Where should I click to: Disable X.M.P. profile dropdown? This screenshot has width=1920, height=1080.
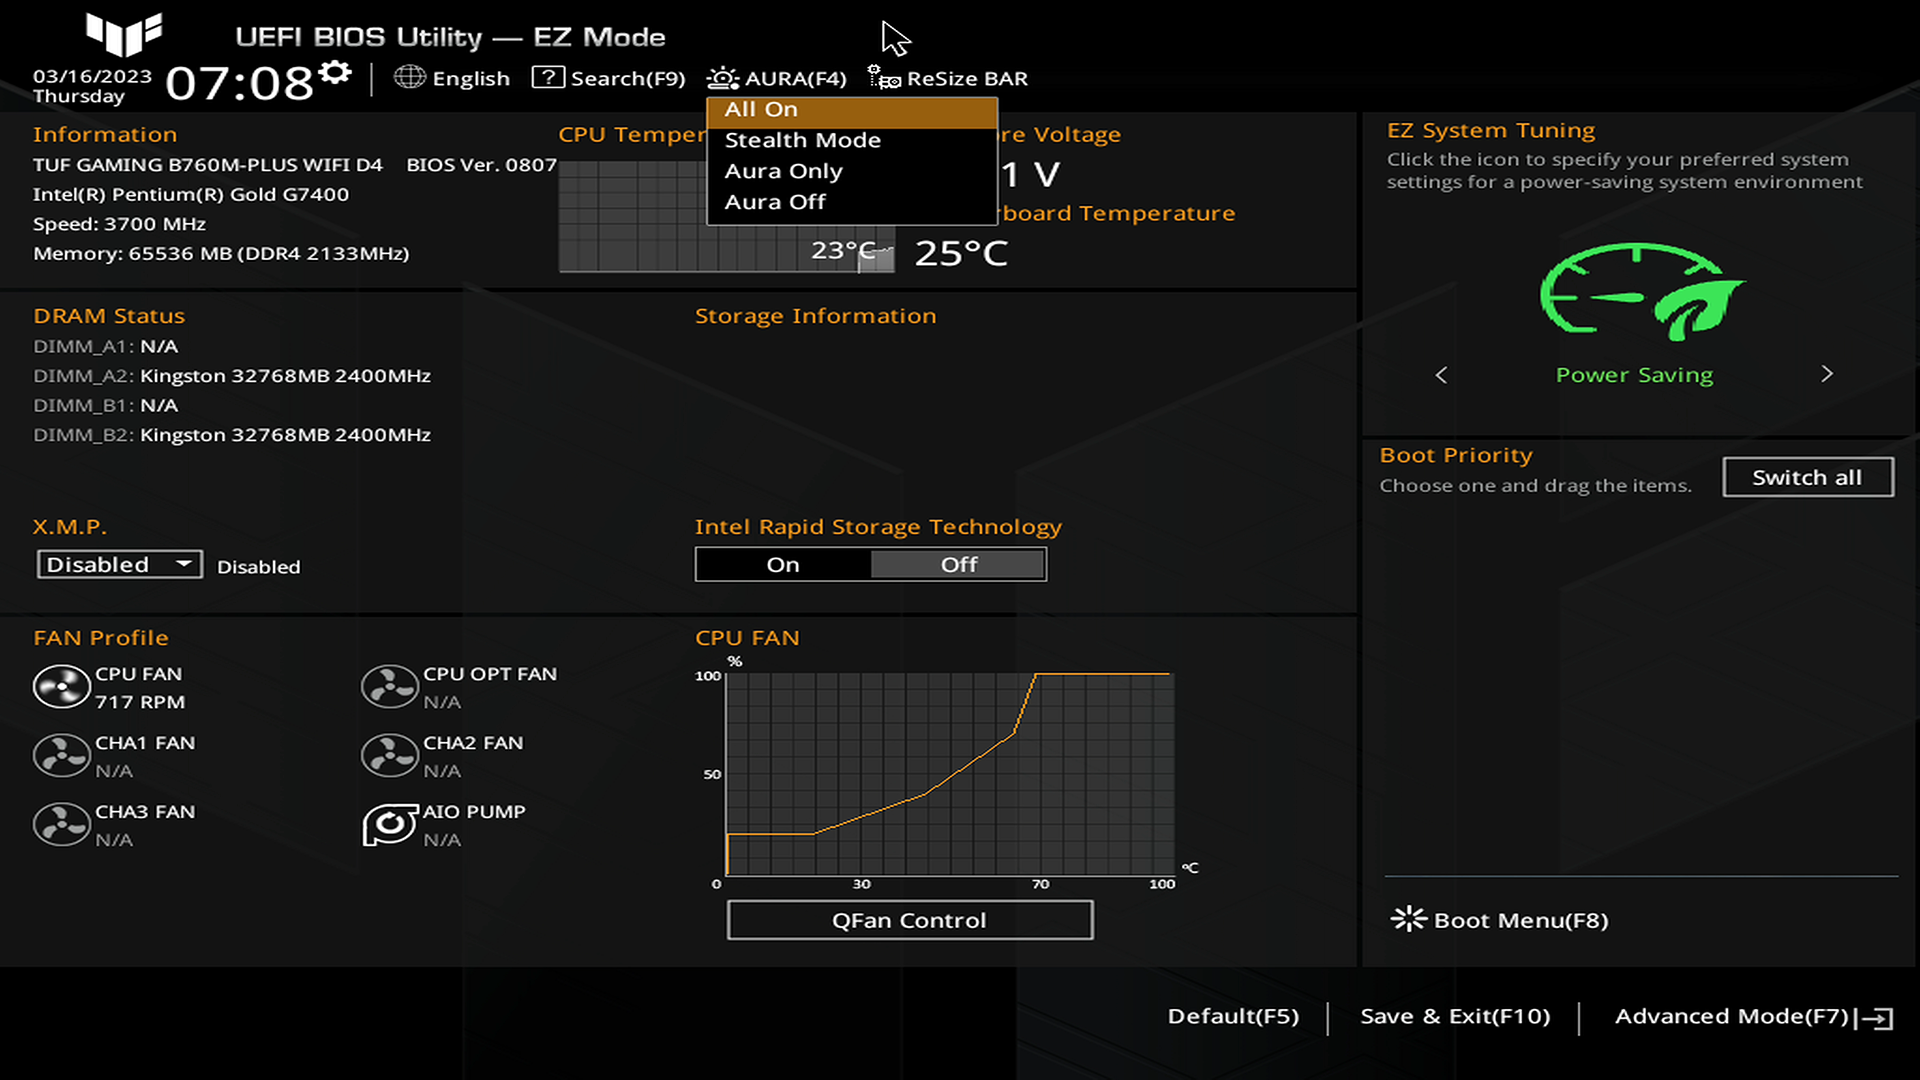(117, 563)
